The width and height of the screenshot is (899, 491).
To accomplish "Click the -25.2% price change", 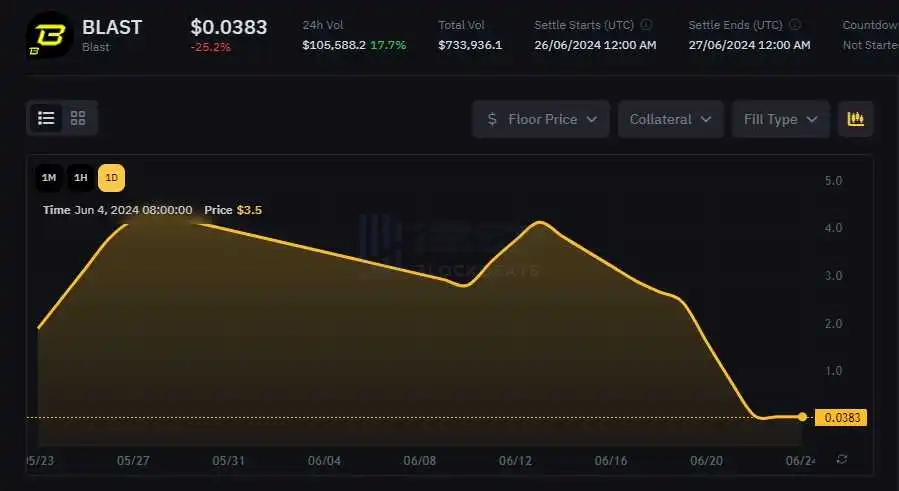I will click(x=210, y=47).
